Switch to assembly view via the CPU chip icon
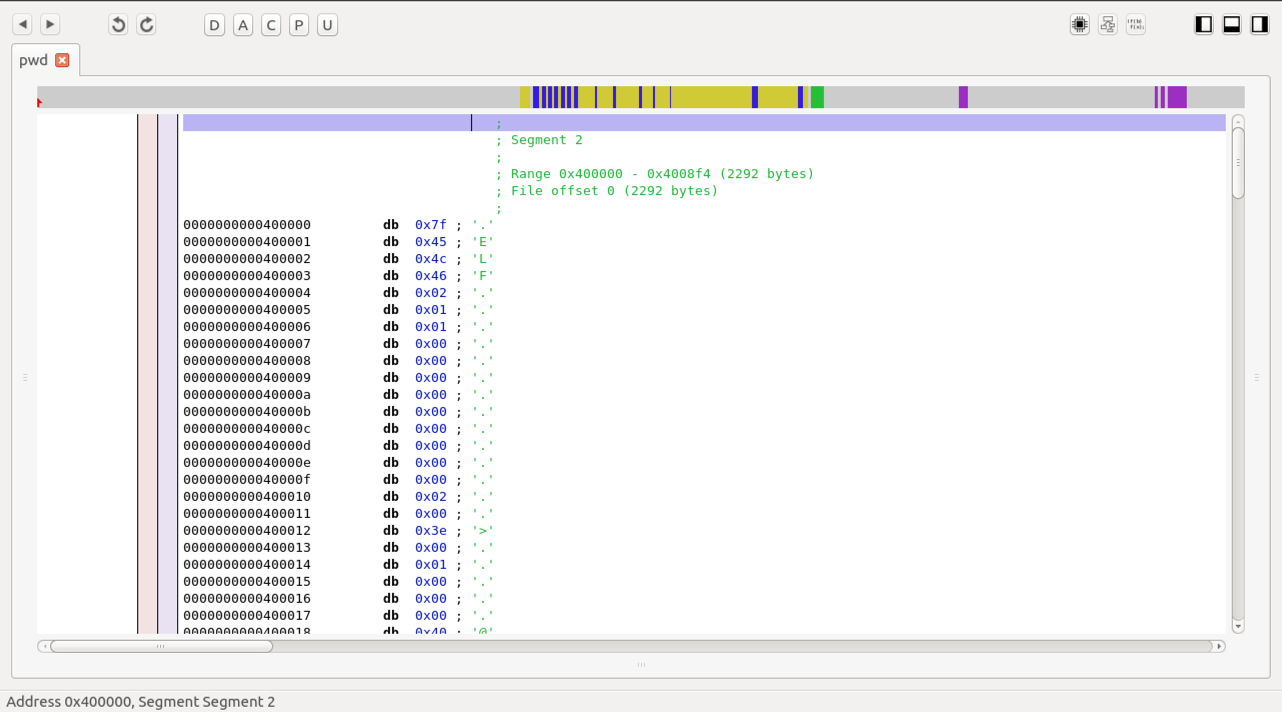 tap(1079, 25)
